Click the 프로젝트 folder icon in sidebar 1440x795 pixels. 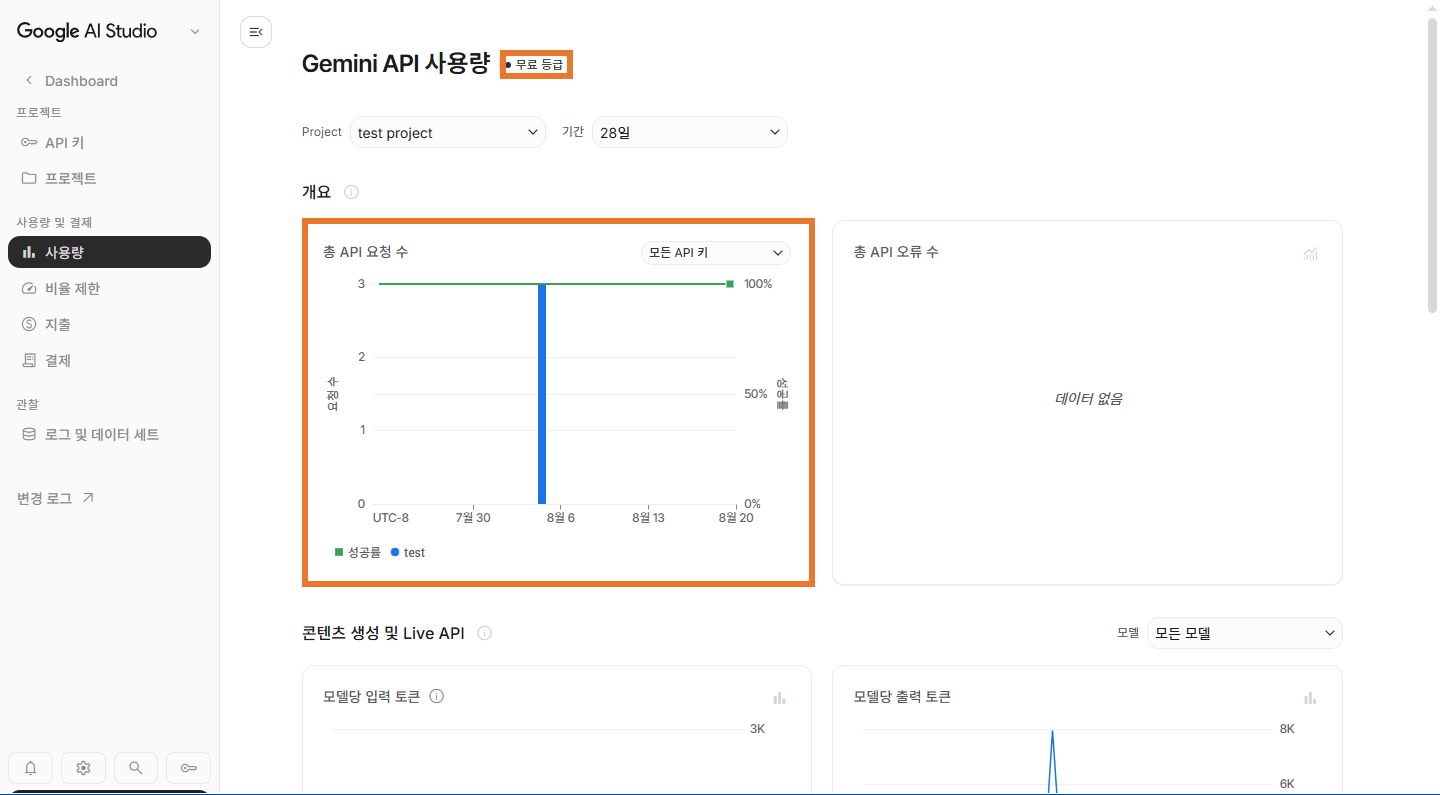pyautogui.click(x=29, y=178)
